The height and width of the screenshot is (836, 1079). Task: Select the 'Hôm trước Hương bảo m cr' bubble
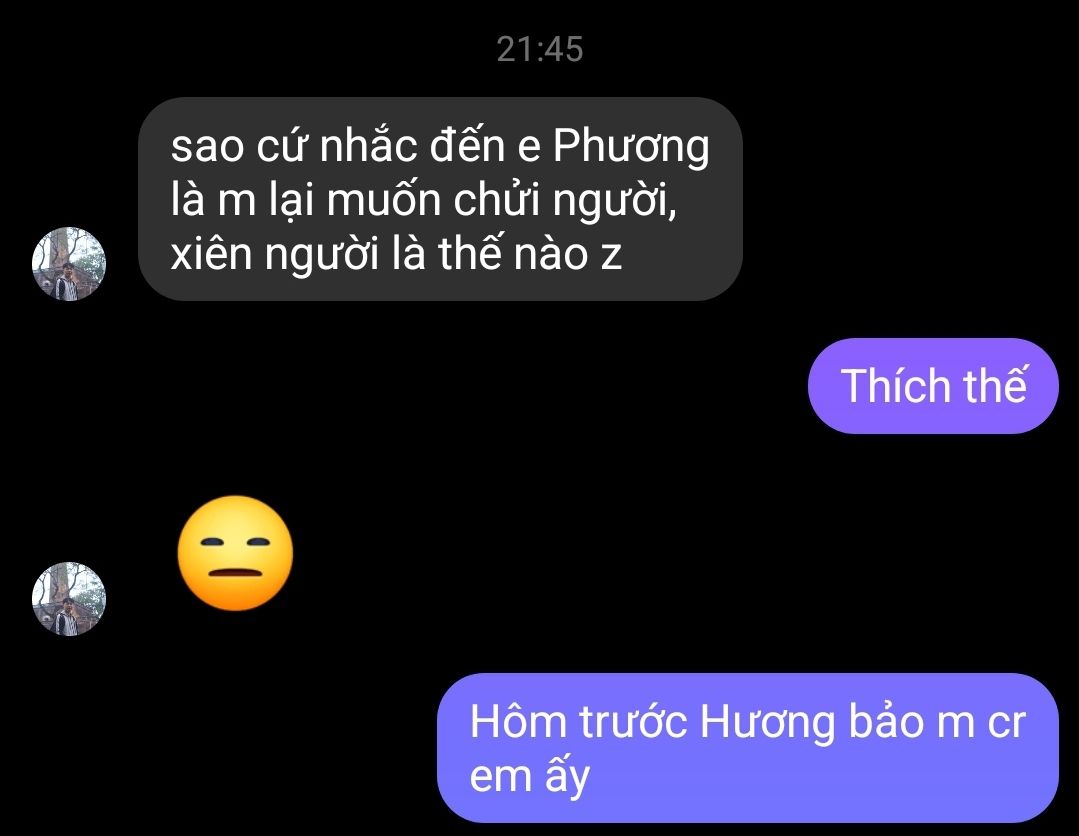748,748
